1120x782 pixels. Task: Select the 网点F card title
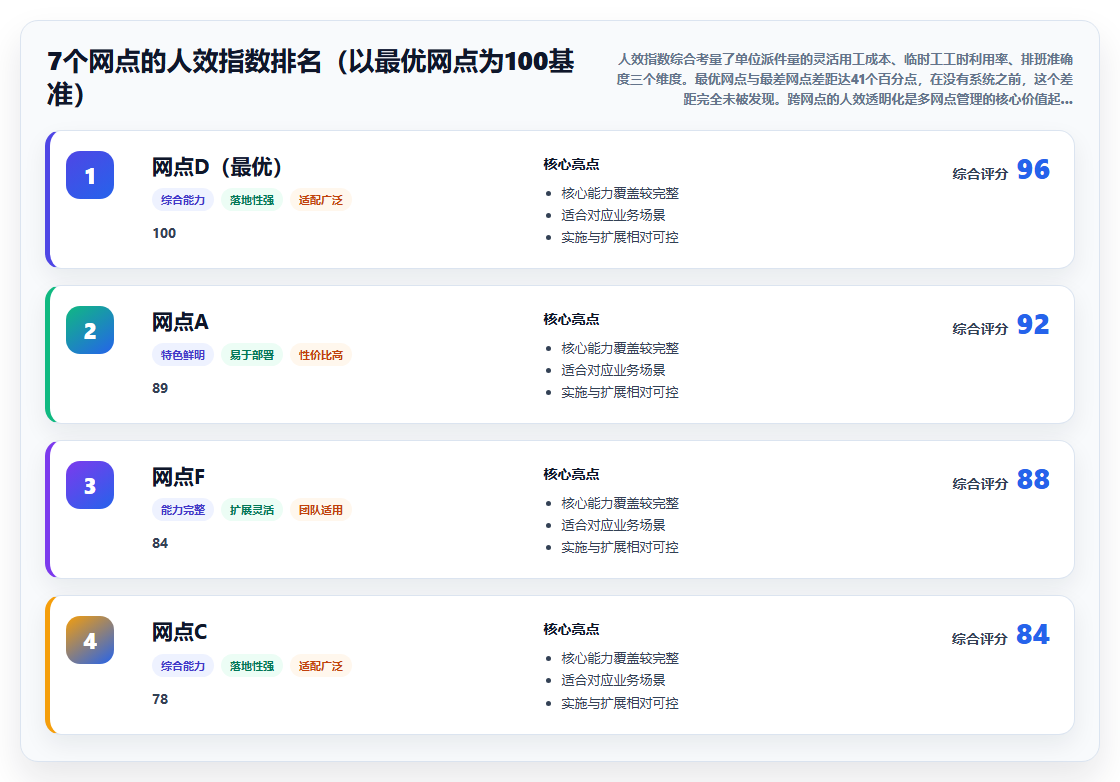[x=179, y=477]
